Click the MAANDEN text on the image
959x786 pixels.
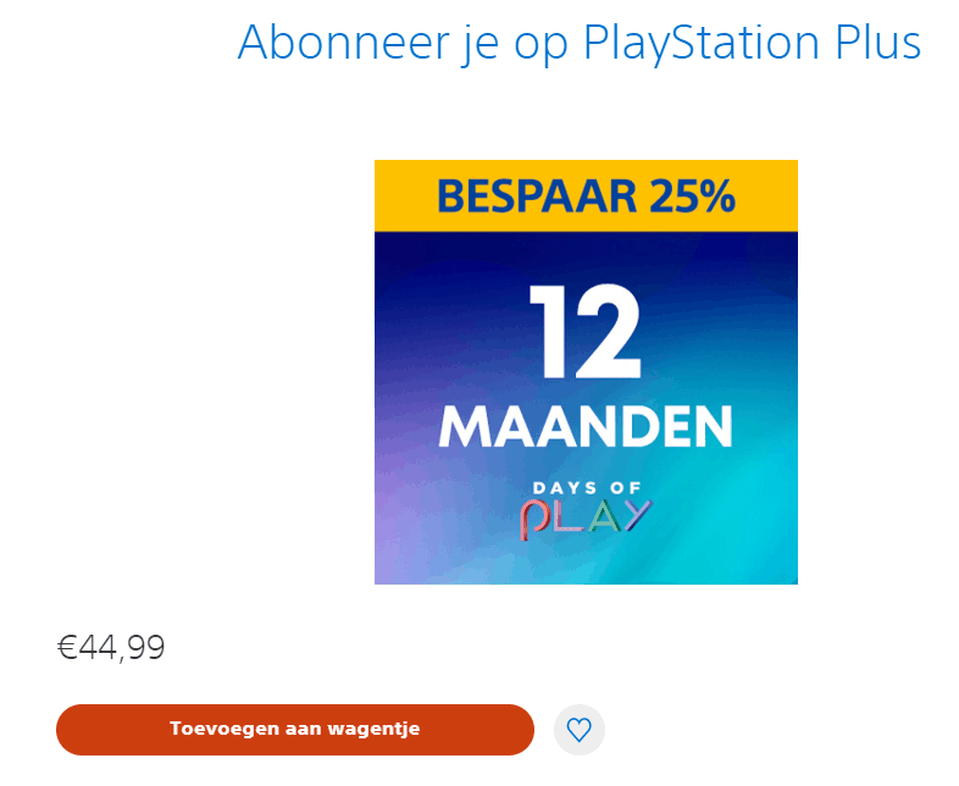586,426
